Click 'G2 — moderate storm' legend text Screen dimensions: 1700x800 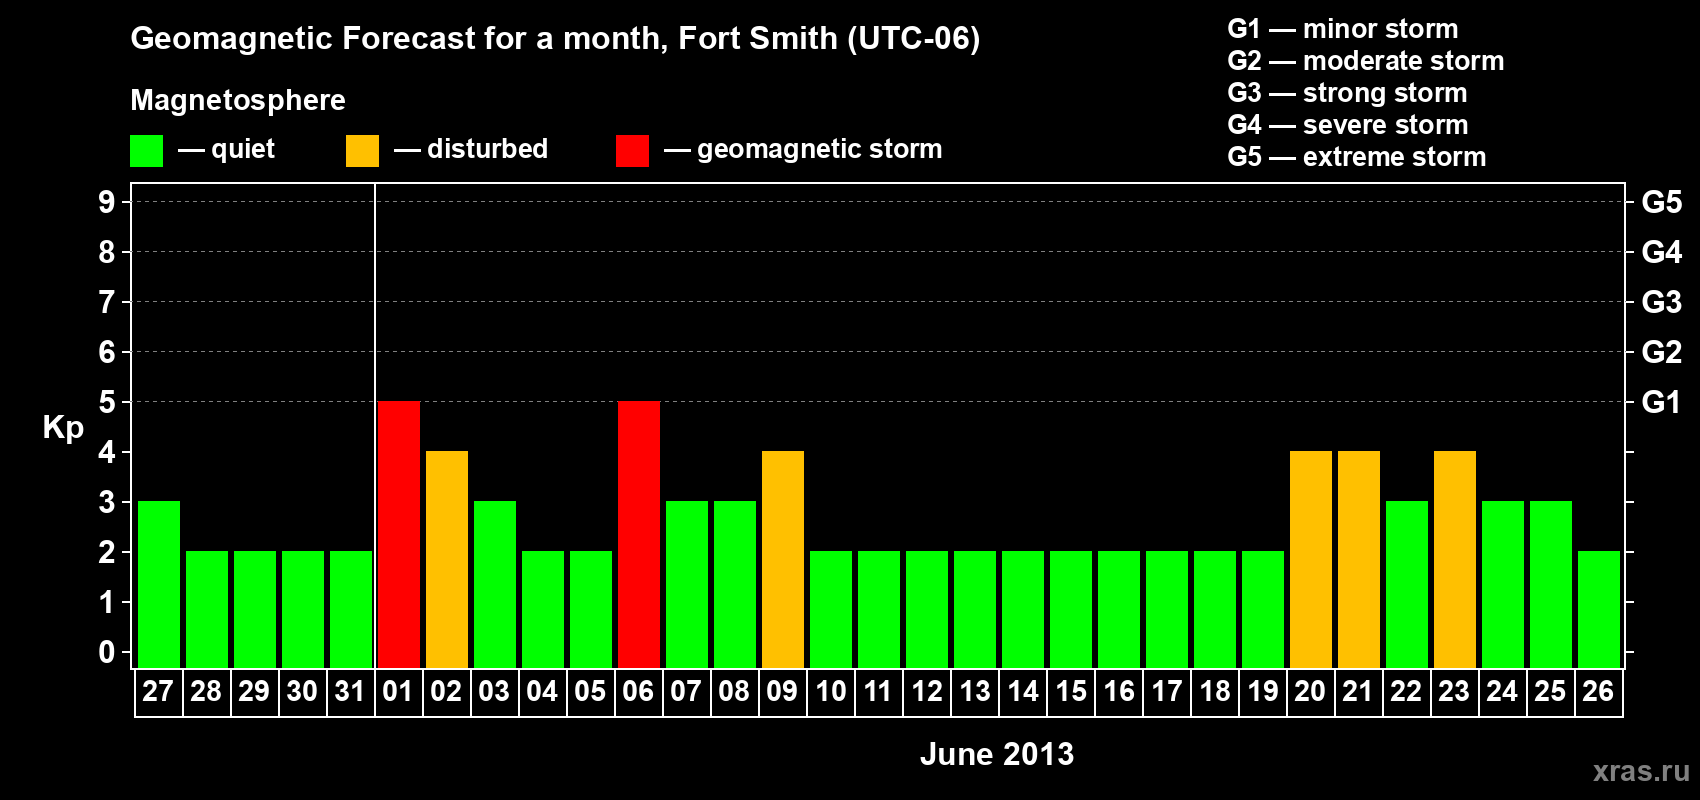(x=1366, y=61)
